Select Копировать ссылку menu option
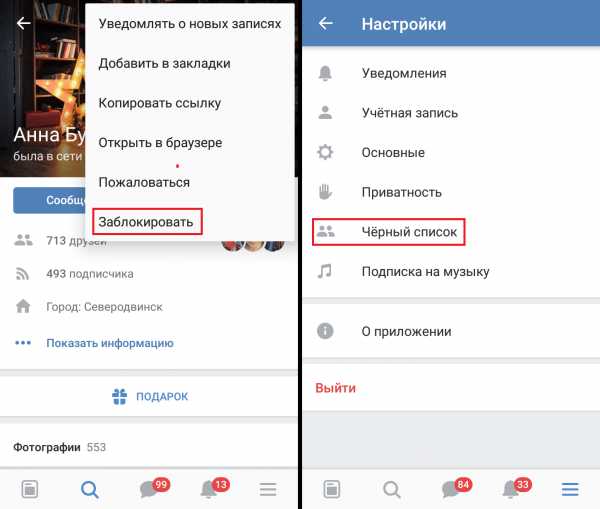The image size is (600, 509). click(x=160, y=103)
